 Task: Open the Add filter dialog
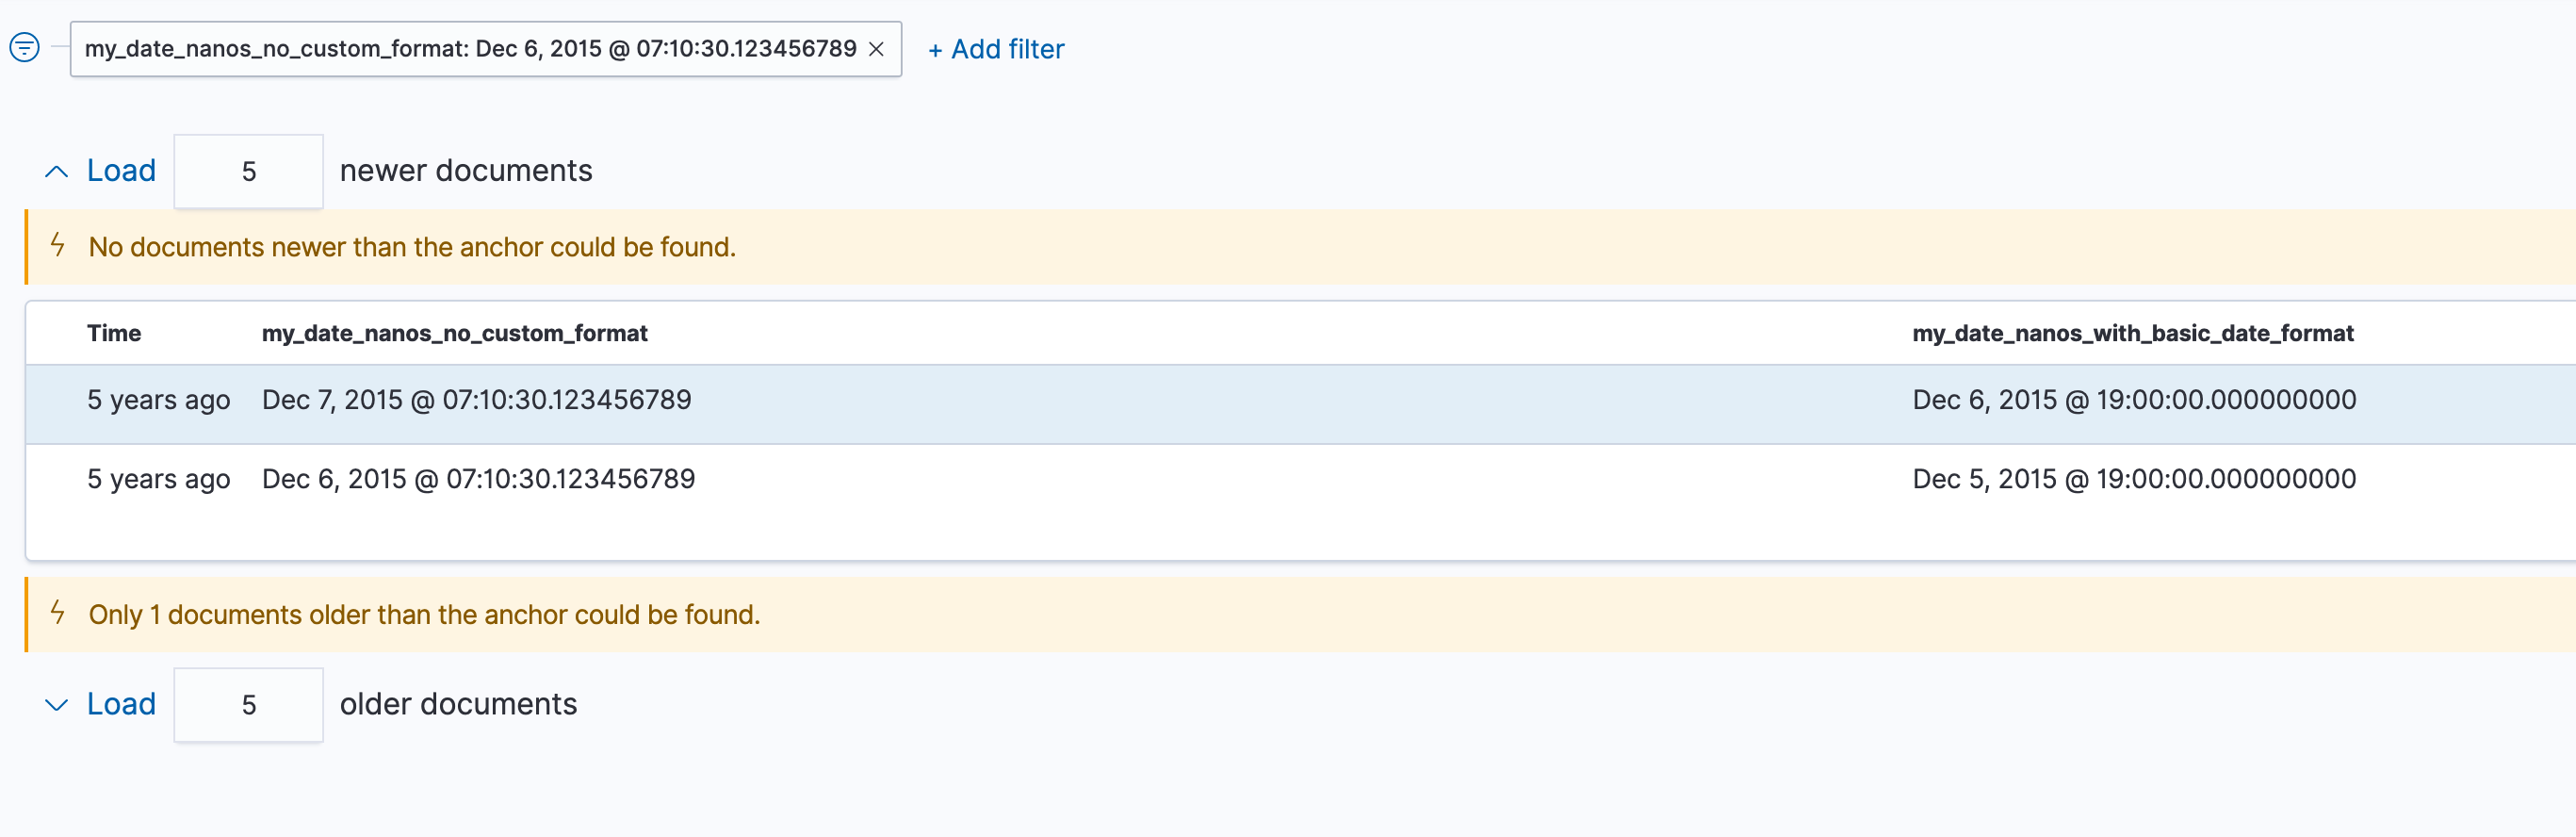tap(996, 49)
